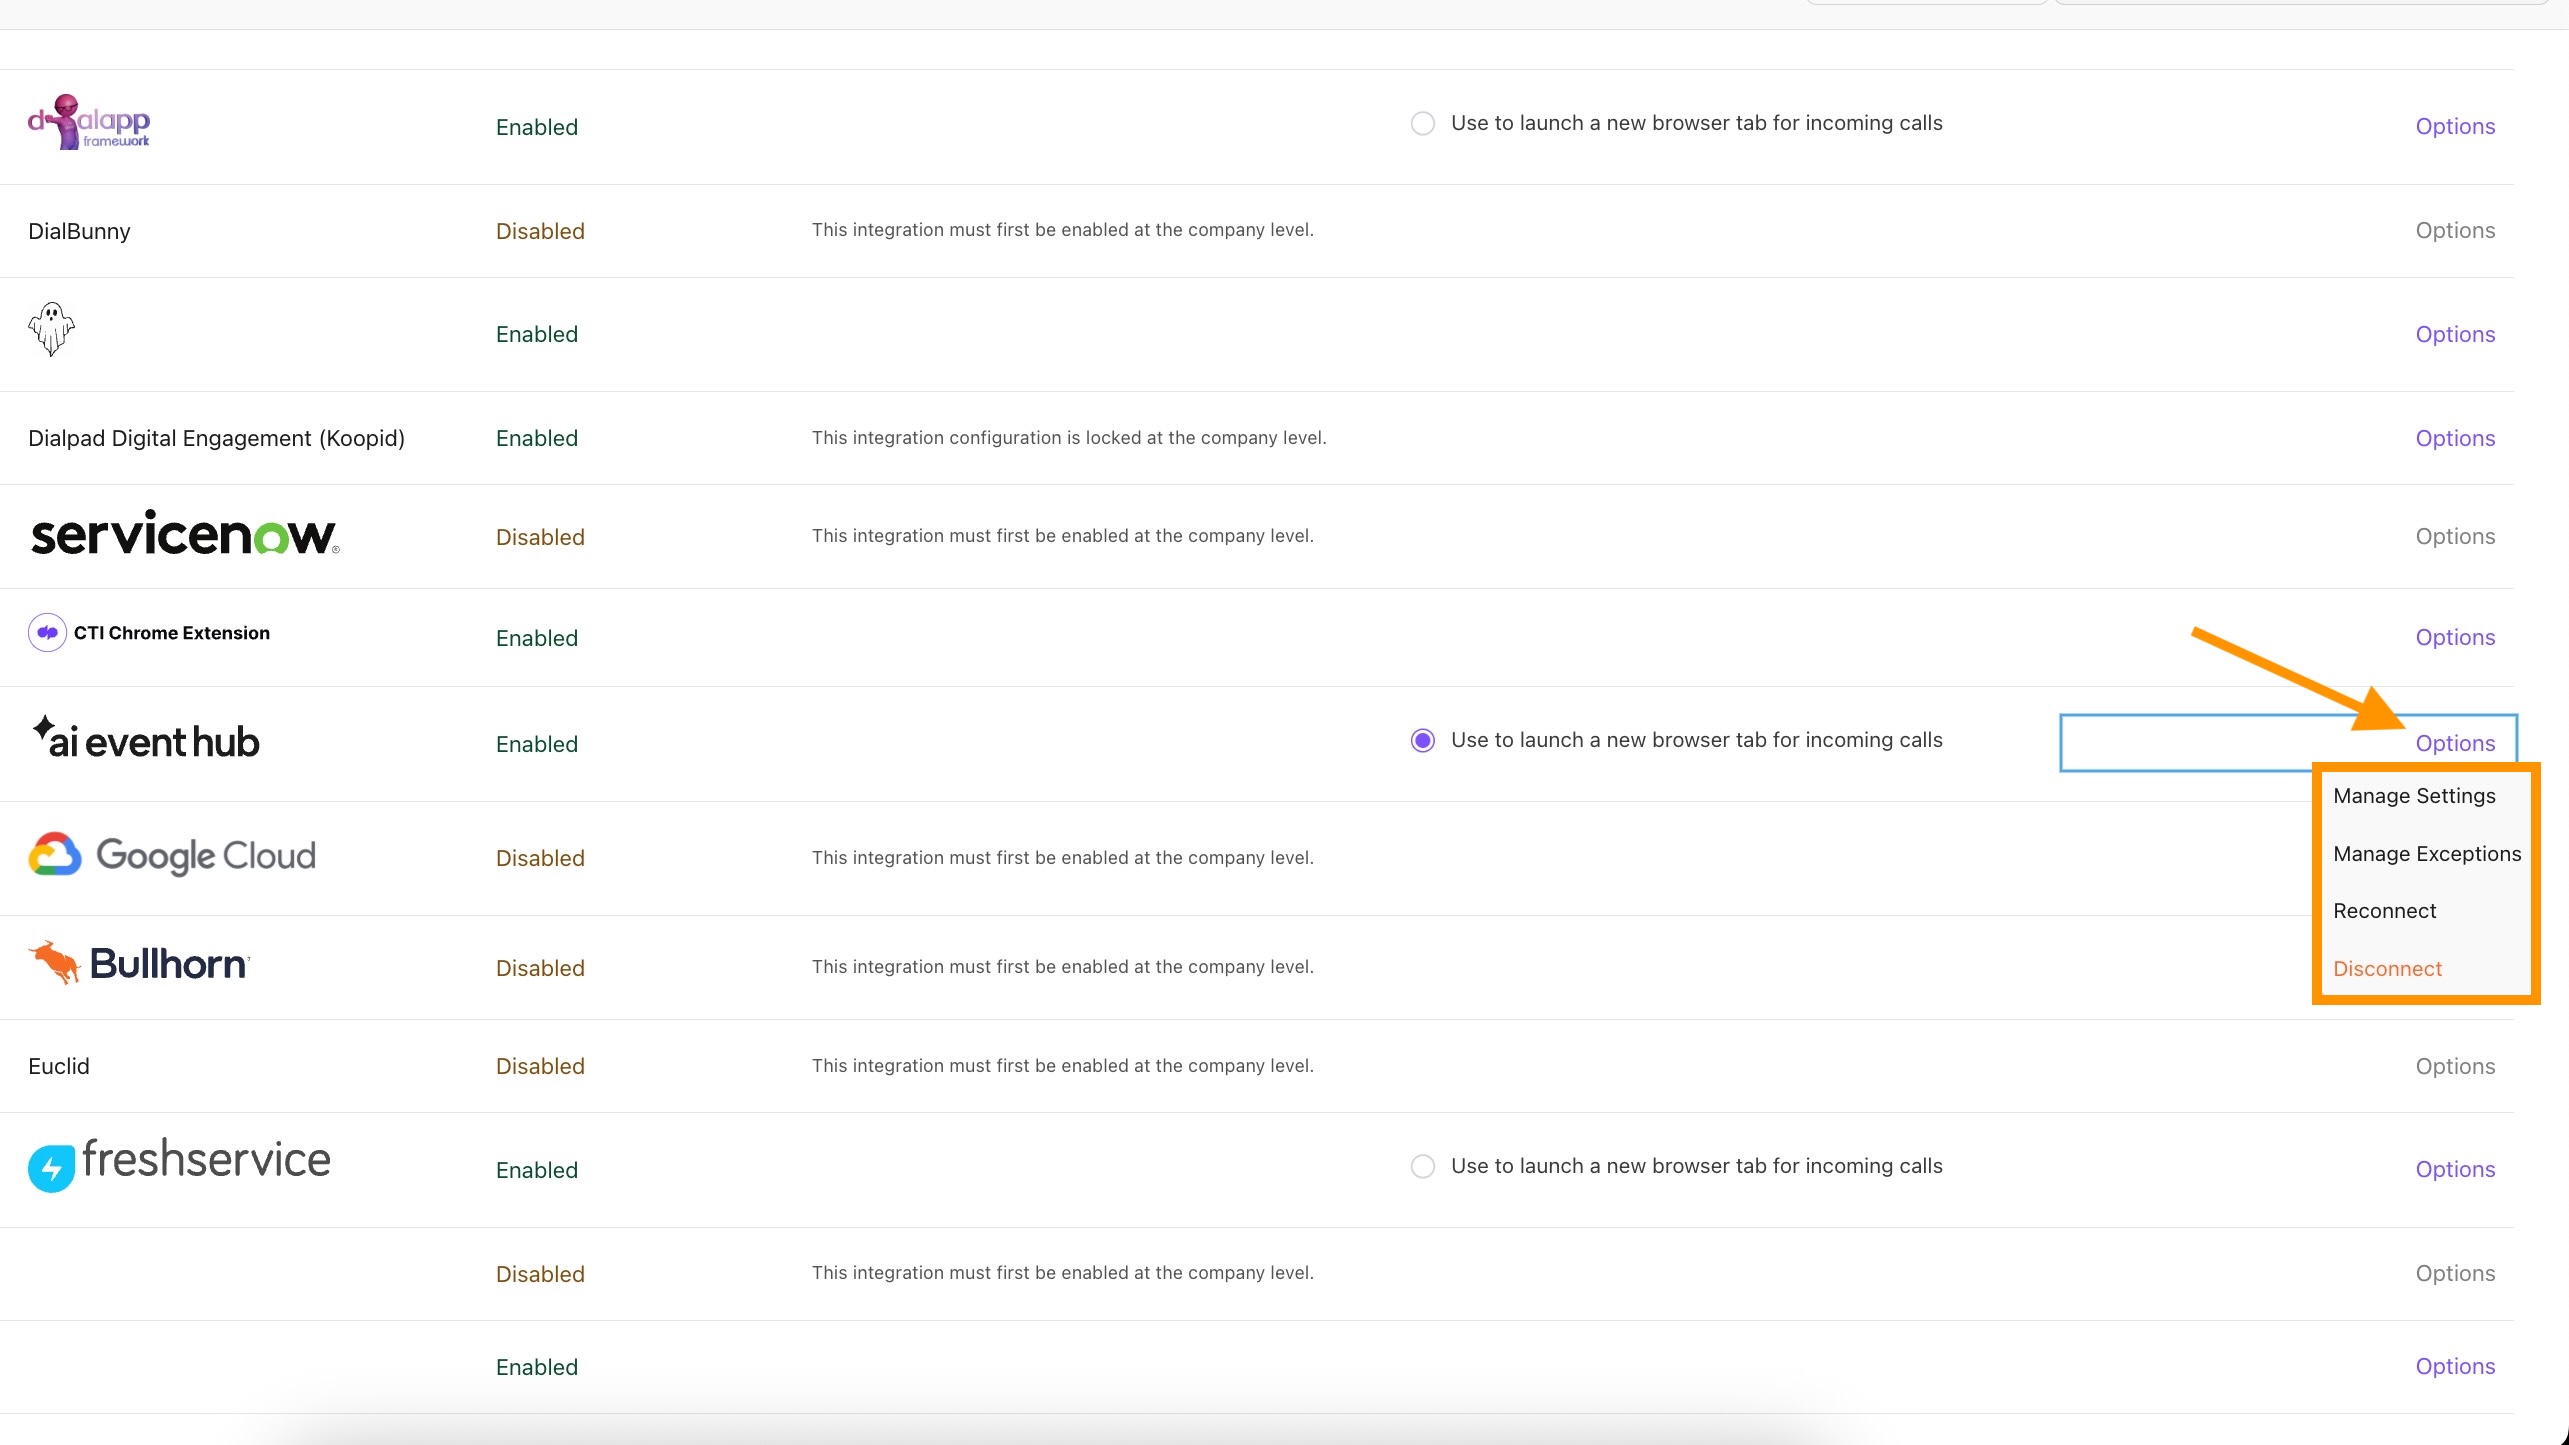Click Freshservice's launch browser tab label

point(1696,1166)
